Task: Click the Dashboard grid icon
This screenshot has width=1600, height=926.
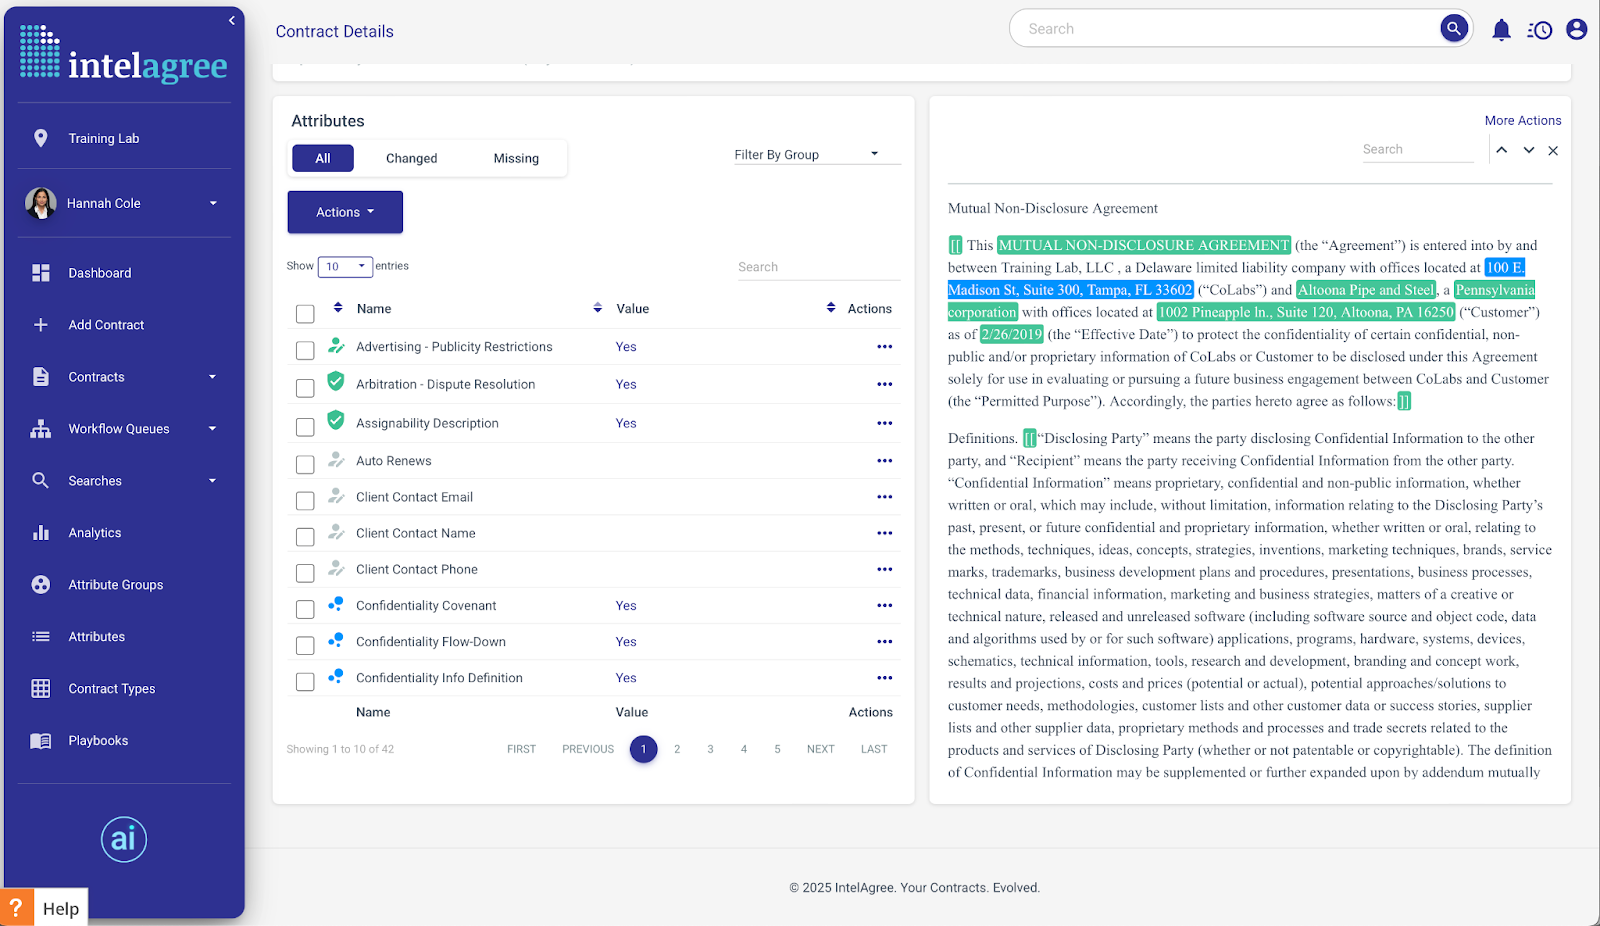Action: 40,273
